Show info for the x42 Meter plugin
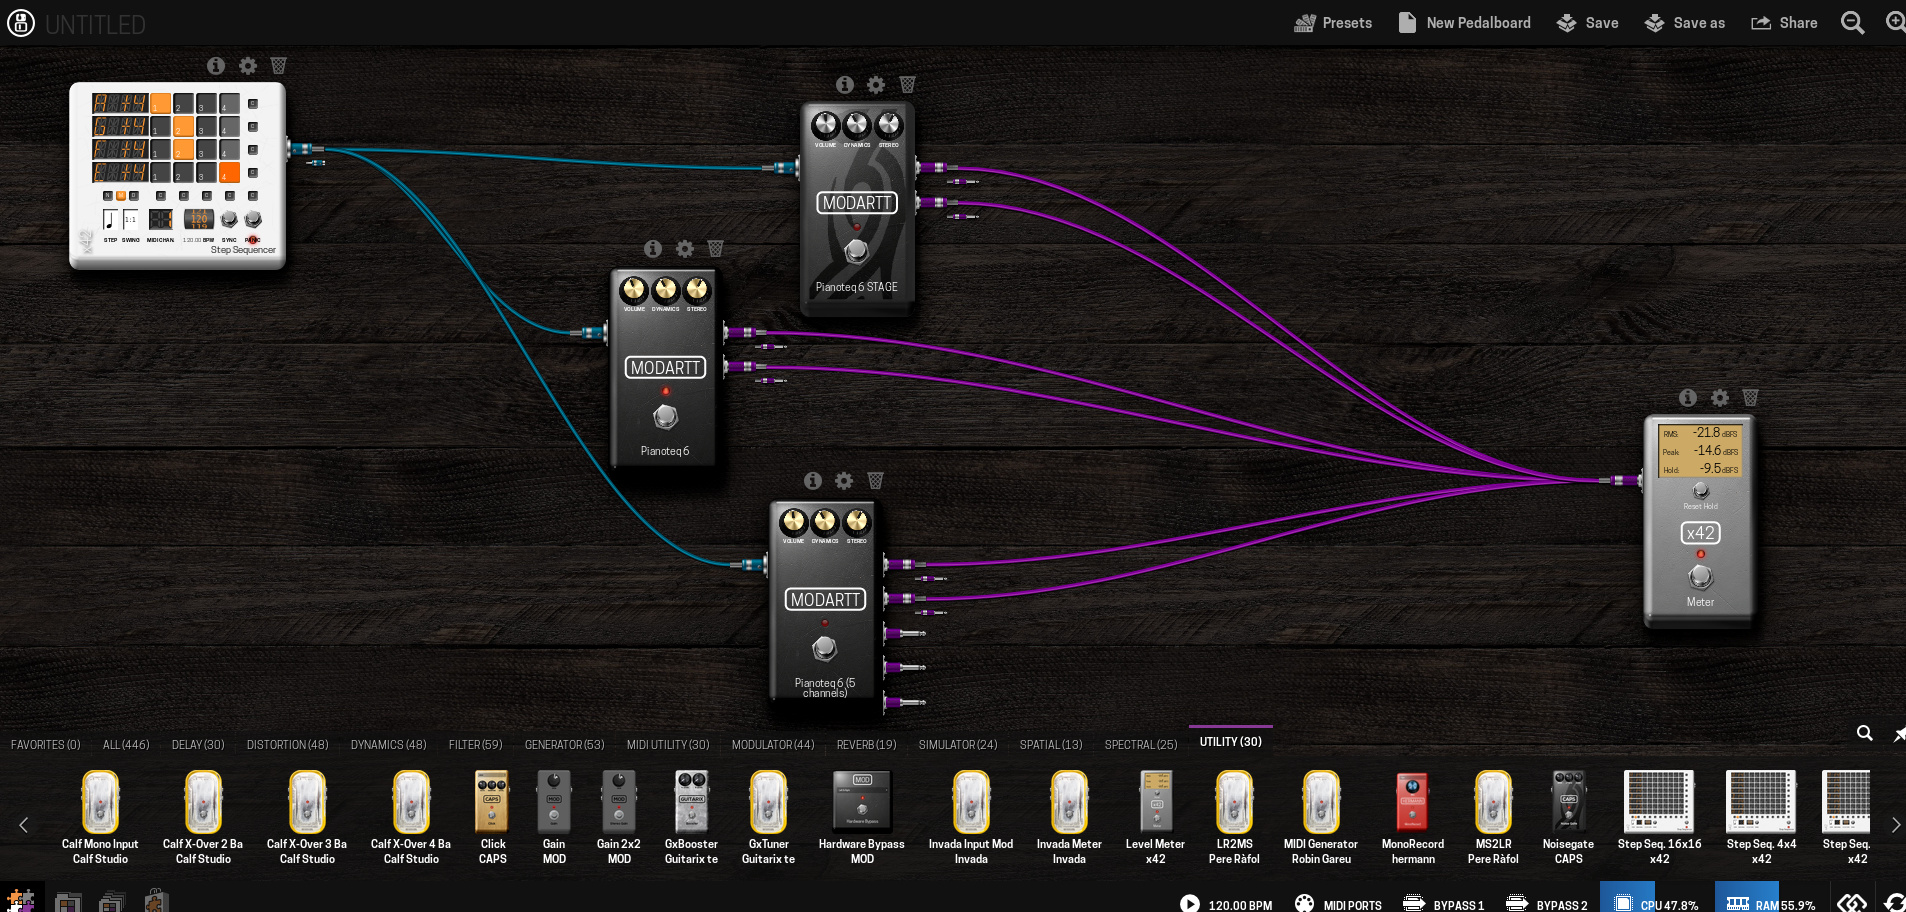This screenshot has height=912, width=1906. [1688, 398]
